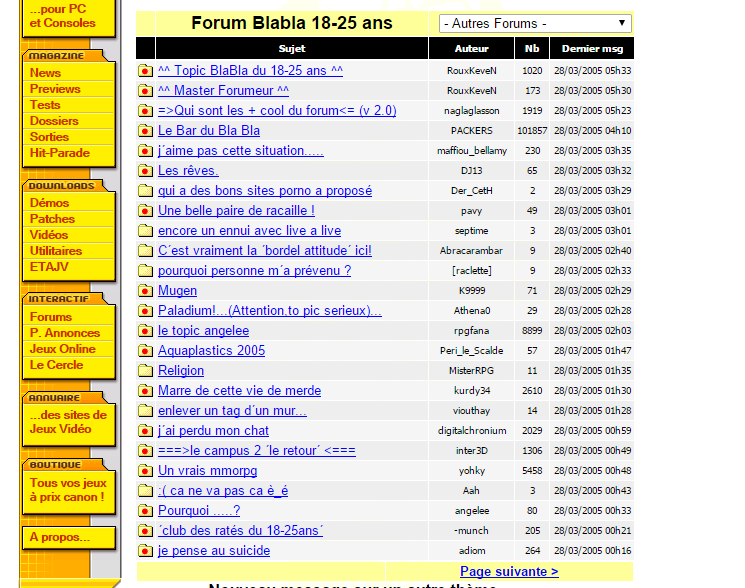Click the folder icon beside 'Mugen' topic

145,291
